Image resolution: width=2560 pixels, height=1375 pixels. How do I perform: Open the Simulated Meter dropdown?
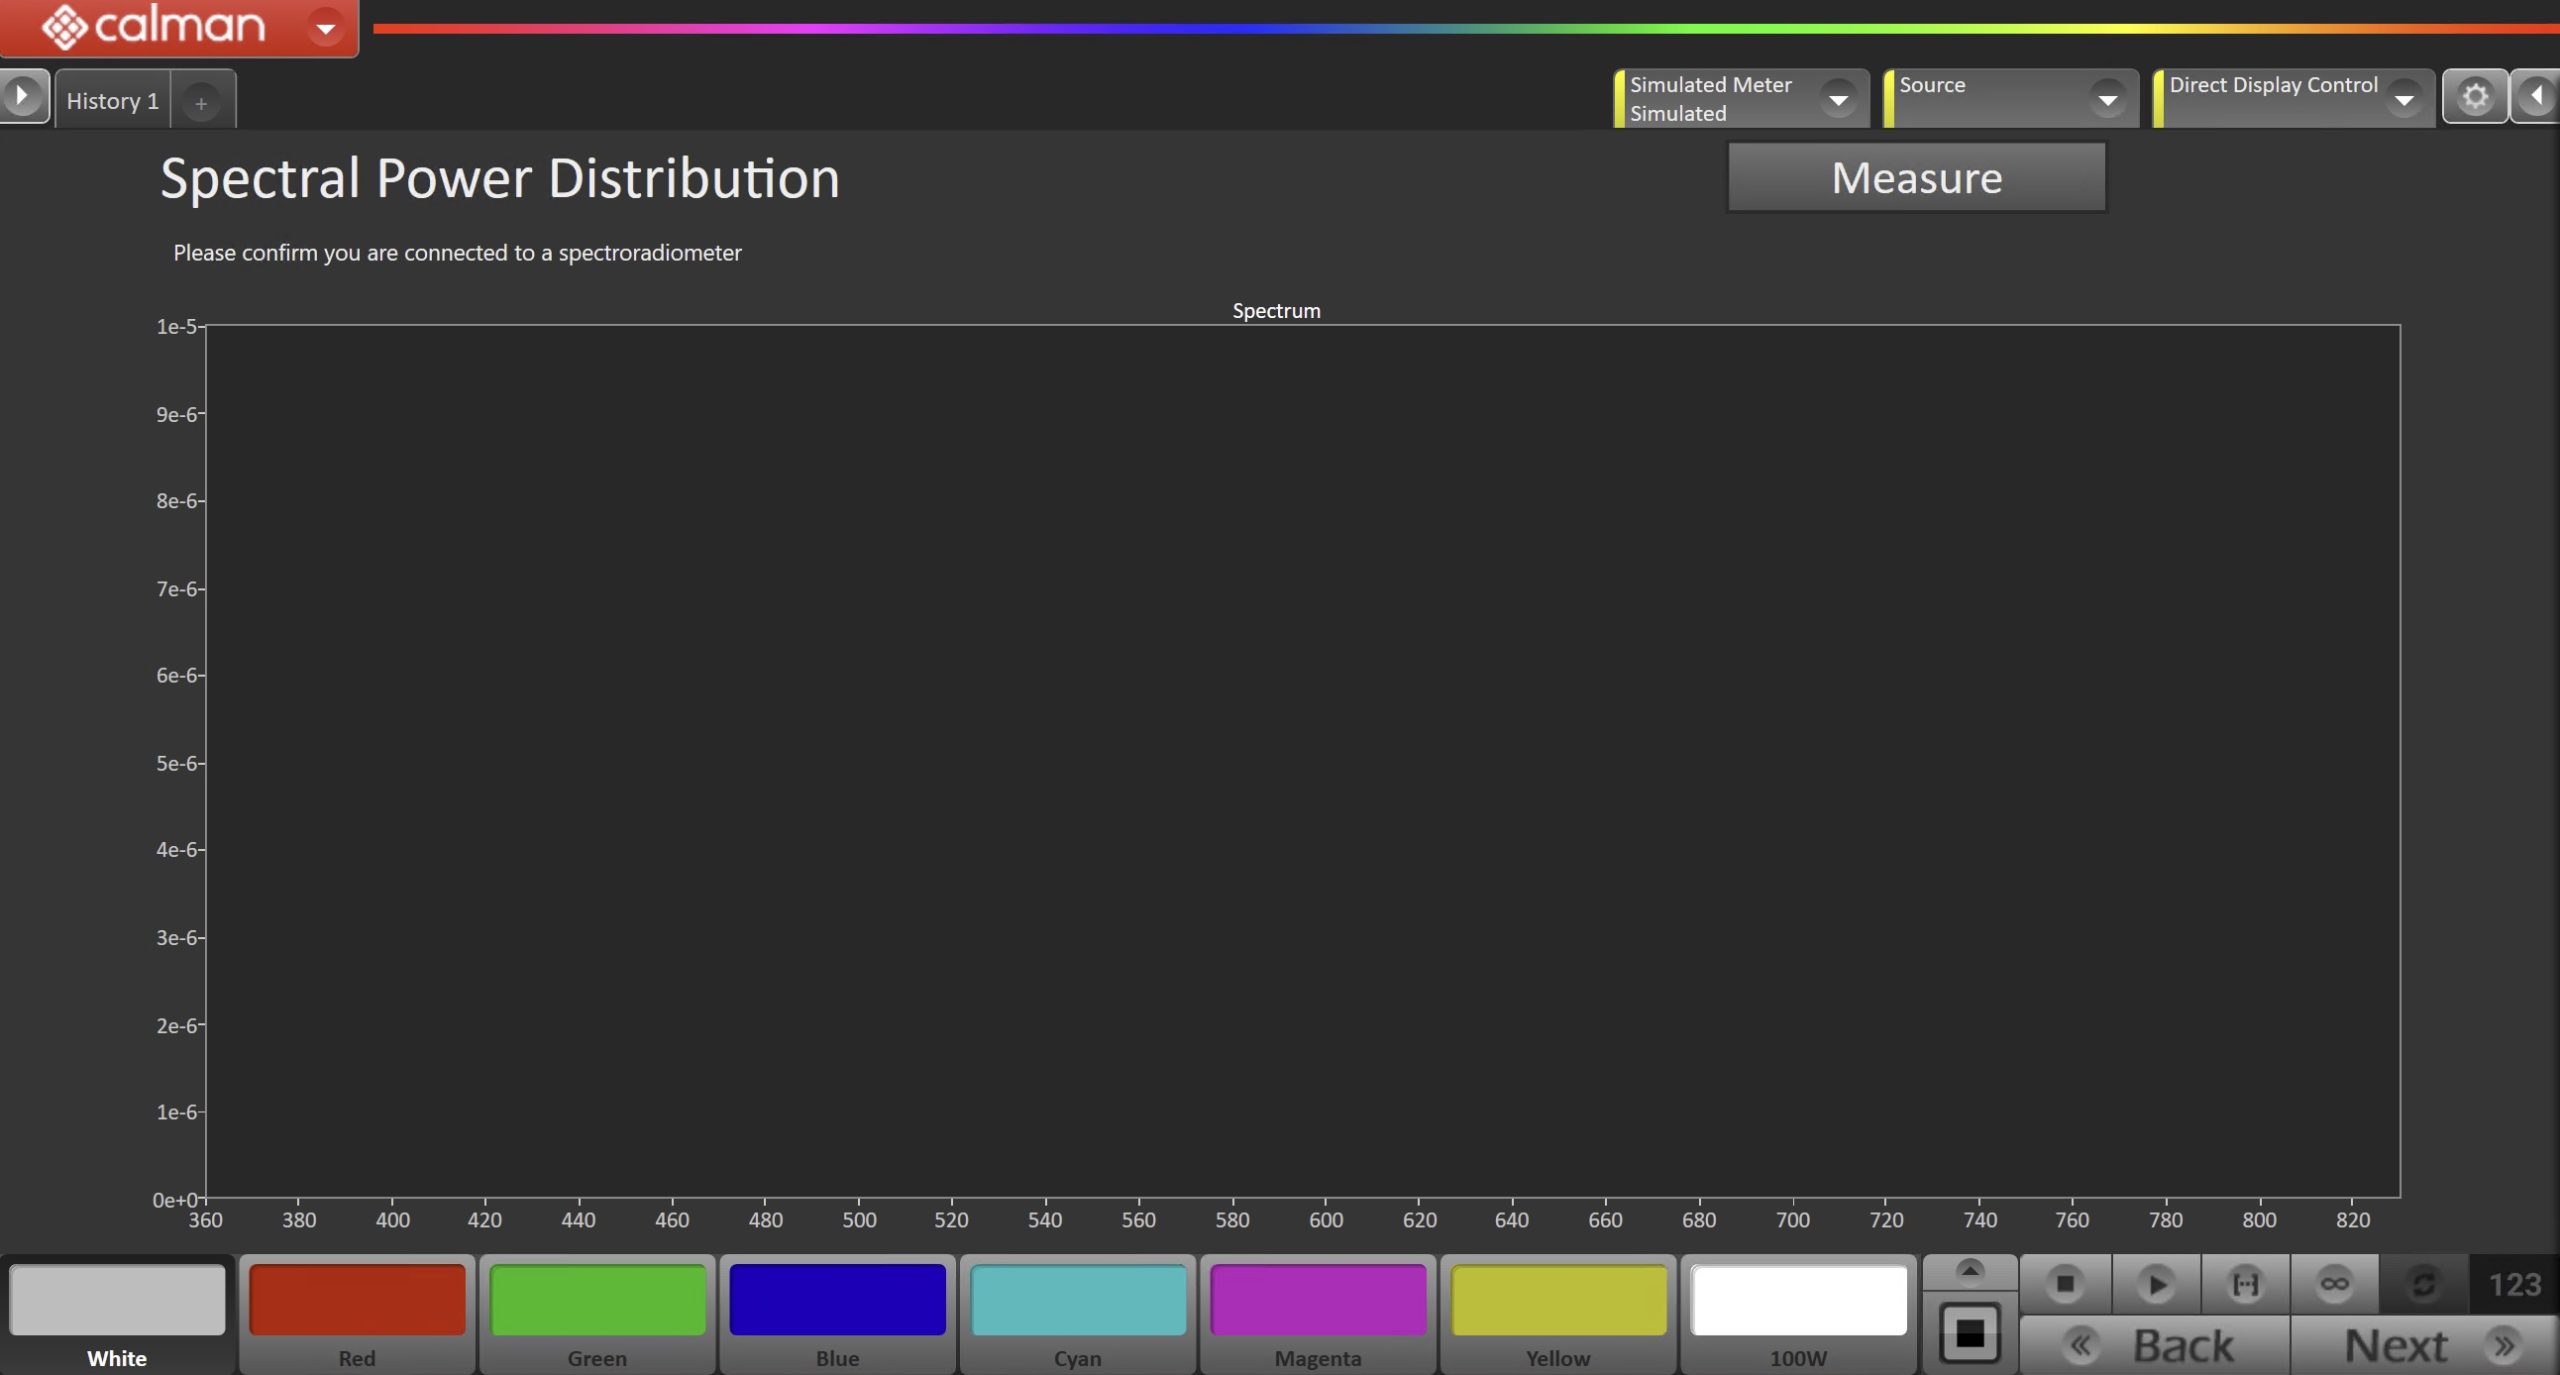coord(1838,99)
